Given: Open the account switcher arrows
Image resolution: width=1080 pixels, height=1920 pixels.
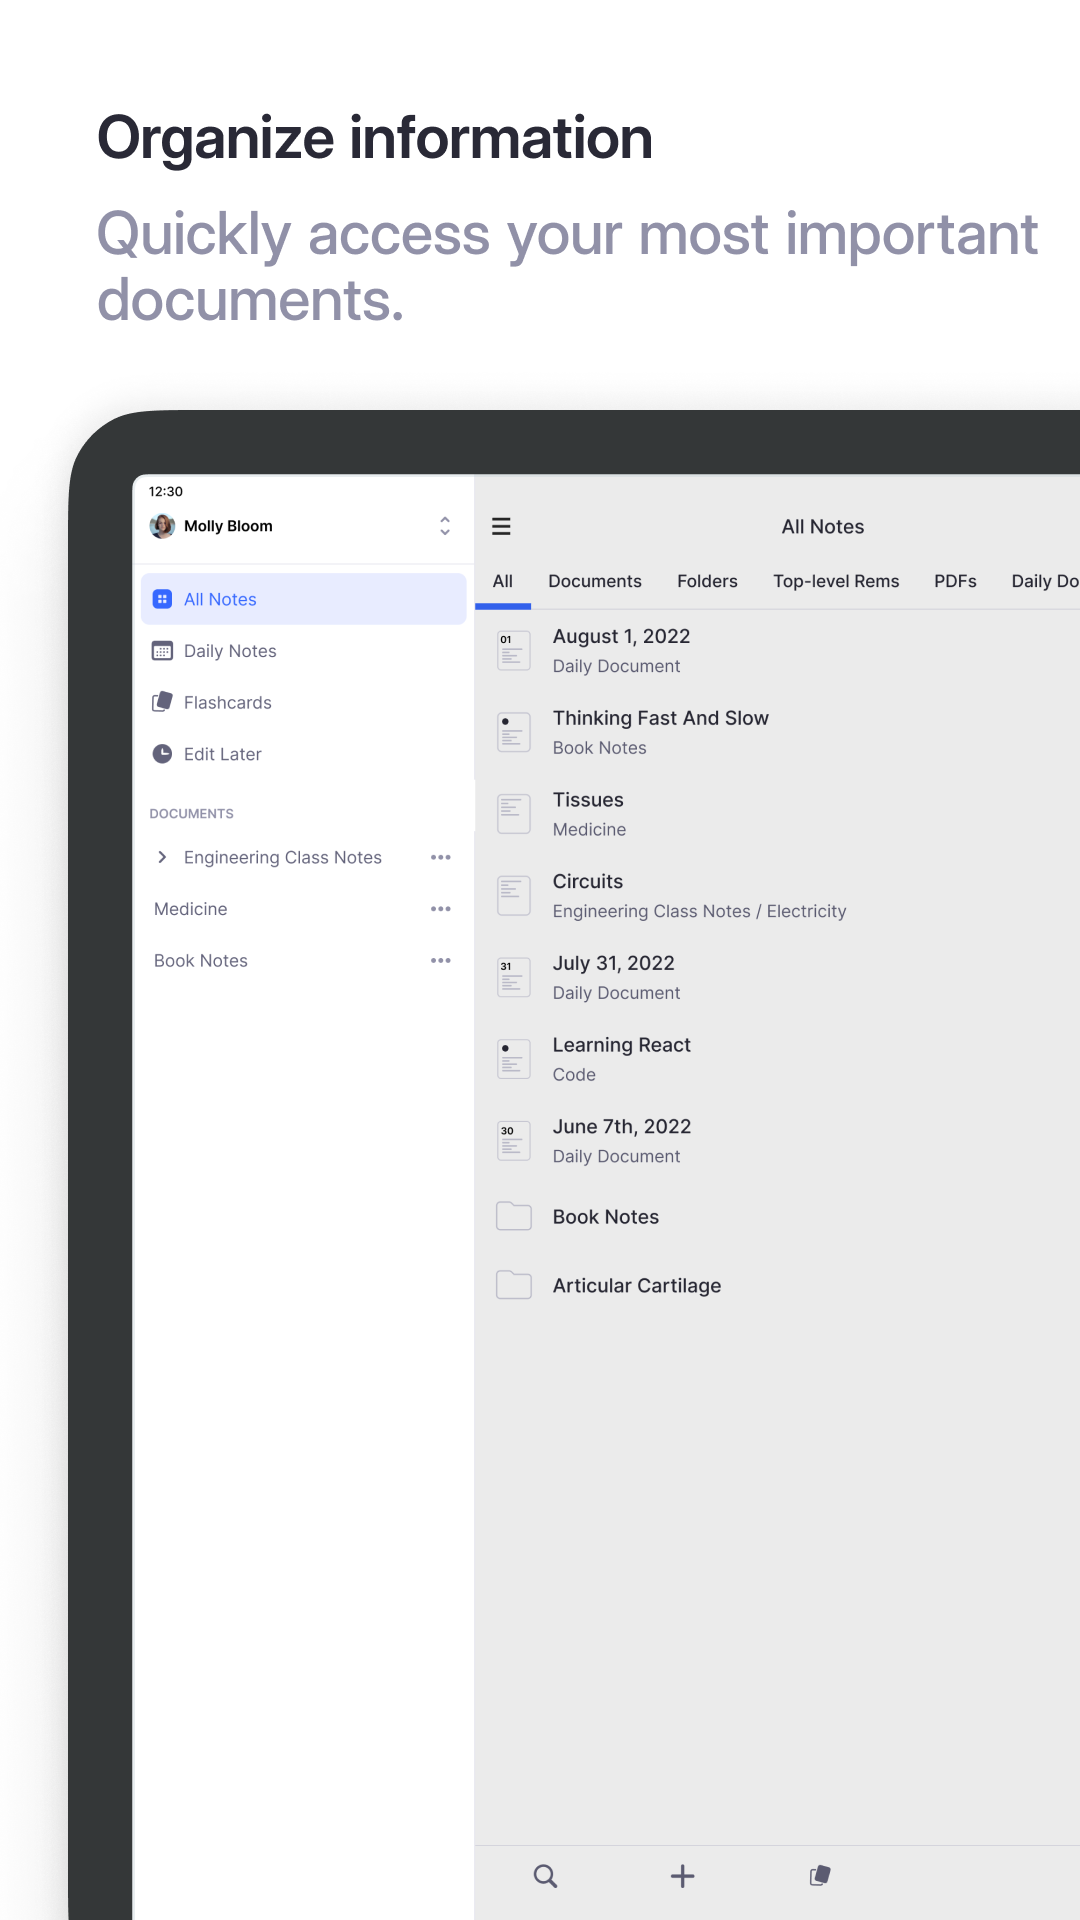Looking at the screenshot, I should pos(445,526).
